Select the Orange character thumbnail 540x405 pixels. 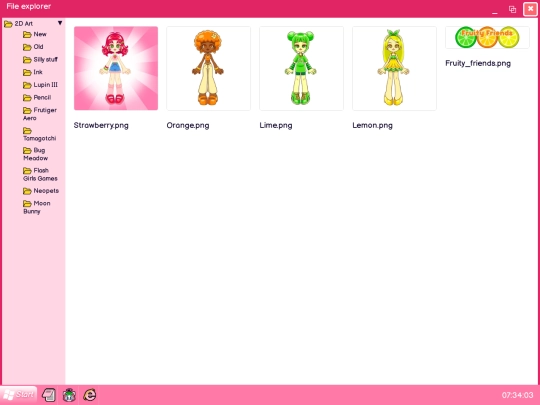[x=209, y=68]
